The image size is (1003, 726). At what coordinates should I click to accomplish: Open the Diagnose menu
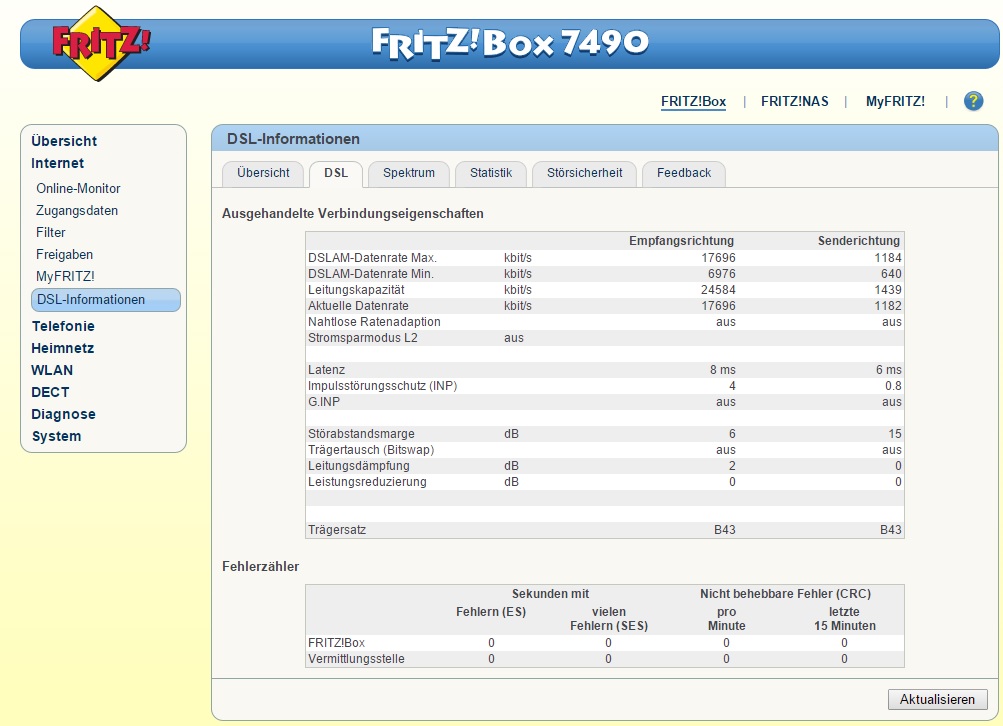click(63, 414)
